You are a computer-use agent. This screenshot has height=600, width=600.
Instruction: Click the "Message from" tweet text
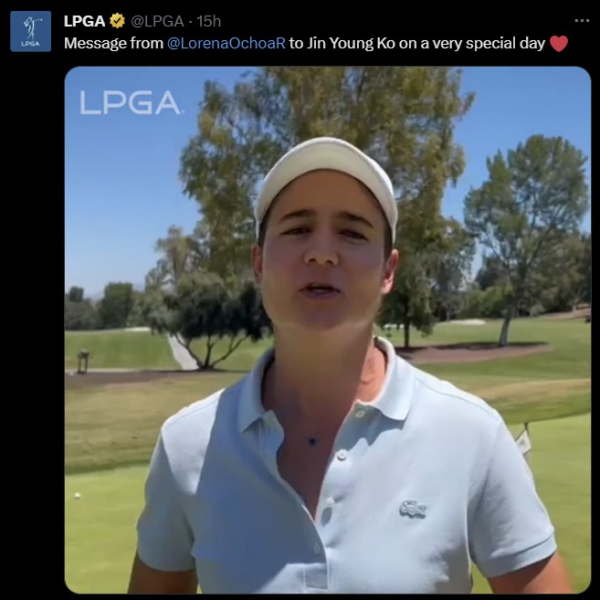(114, 43)
